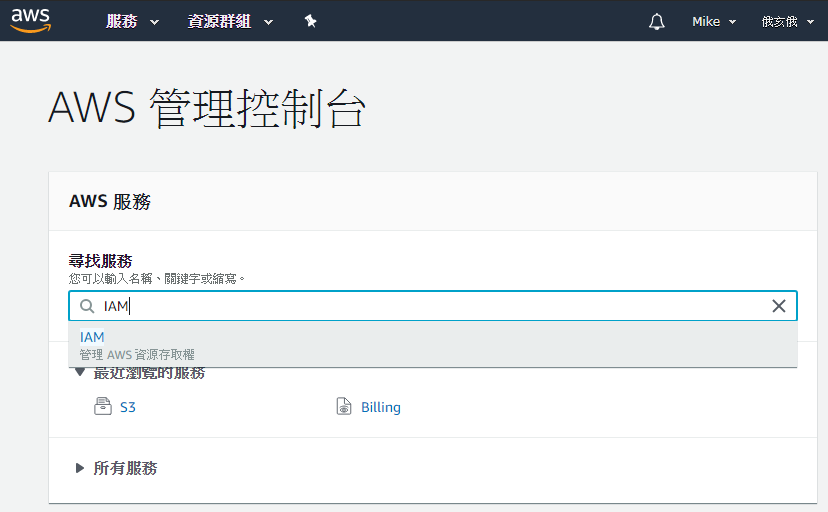The width and height of the screenshot is (828, 512).
Task: Click the Billing document icon
Action: [344, 406]
